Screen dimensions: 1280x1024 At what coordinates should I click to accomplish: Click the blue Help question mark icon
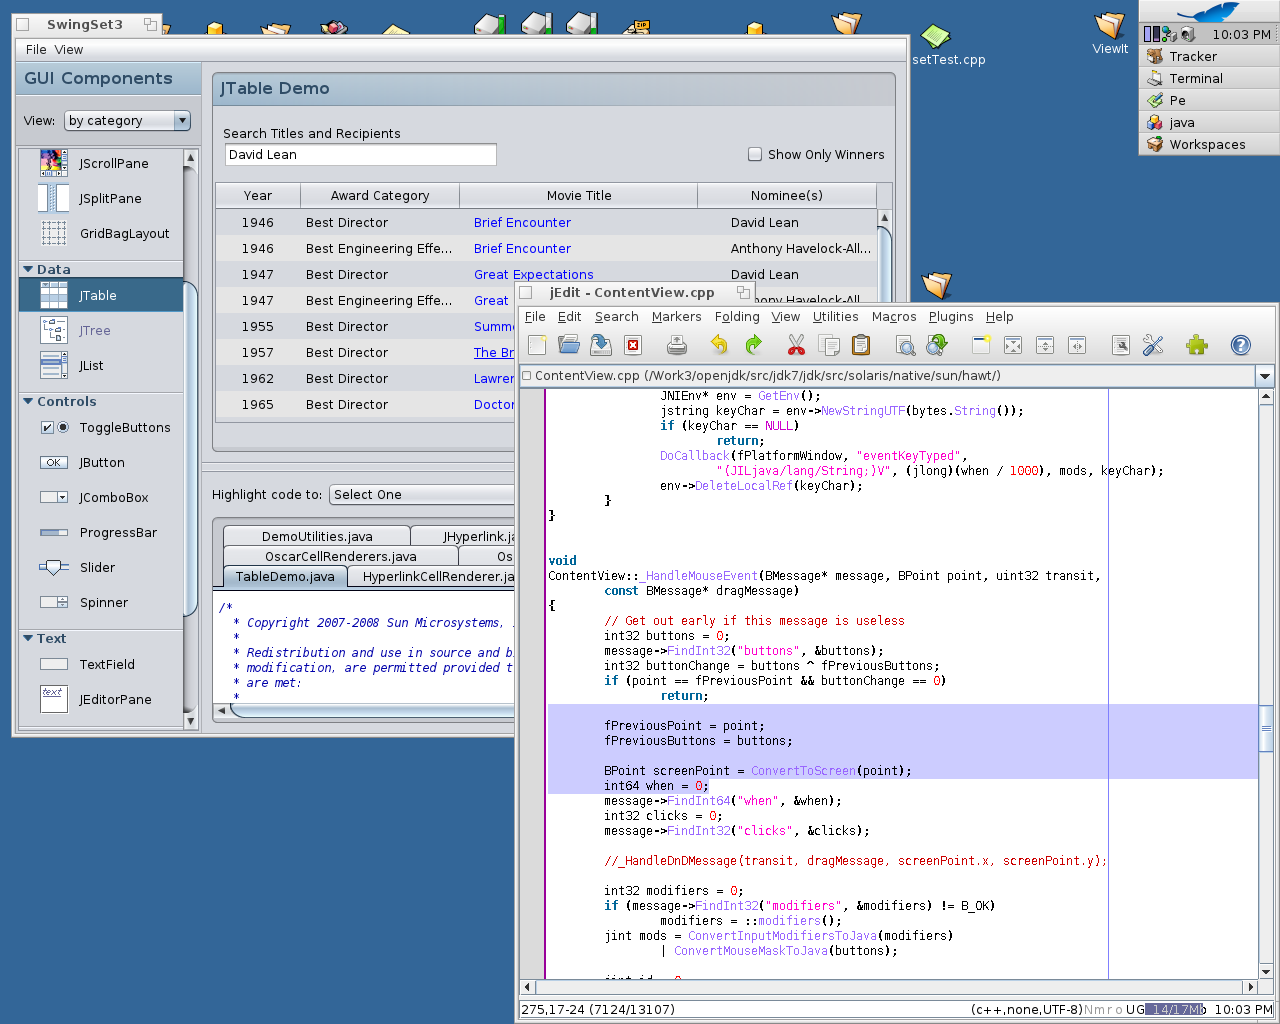tap(1241, 345)
